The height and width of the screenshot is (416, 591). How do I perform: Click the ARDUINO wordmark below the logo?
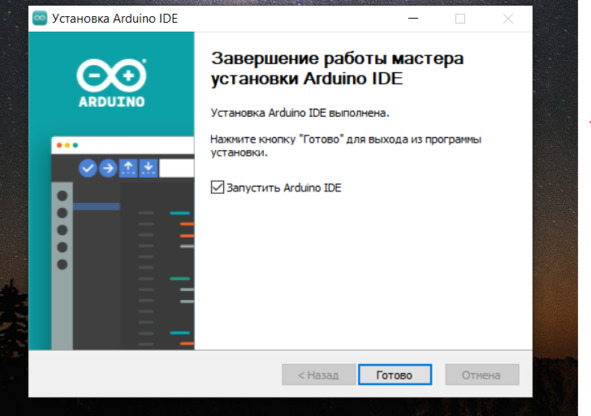click(112, 102)
